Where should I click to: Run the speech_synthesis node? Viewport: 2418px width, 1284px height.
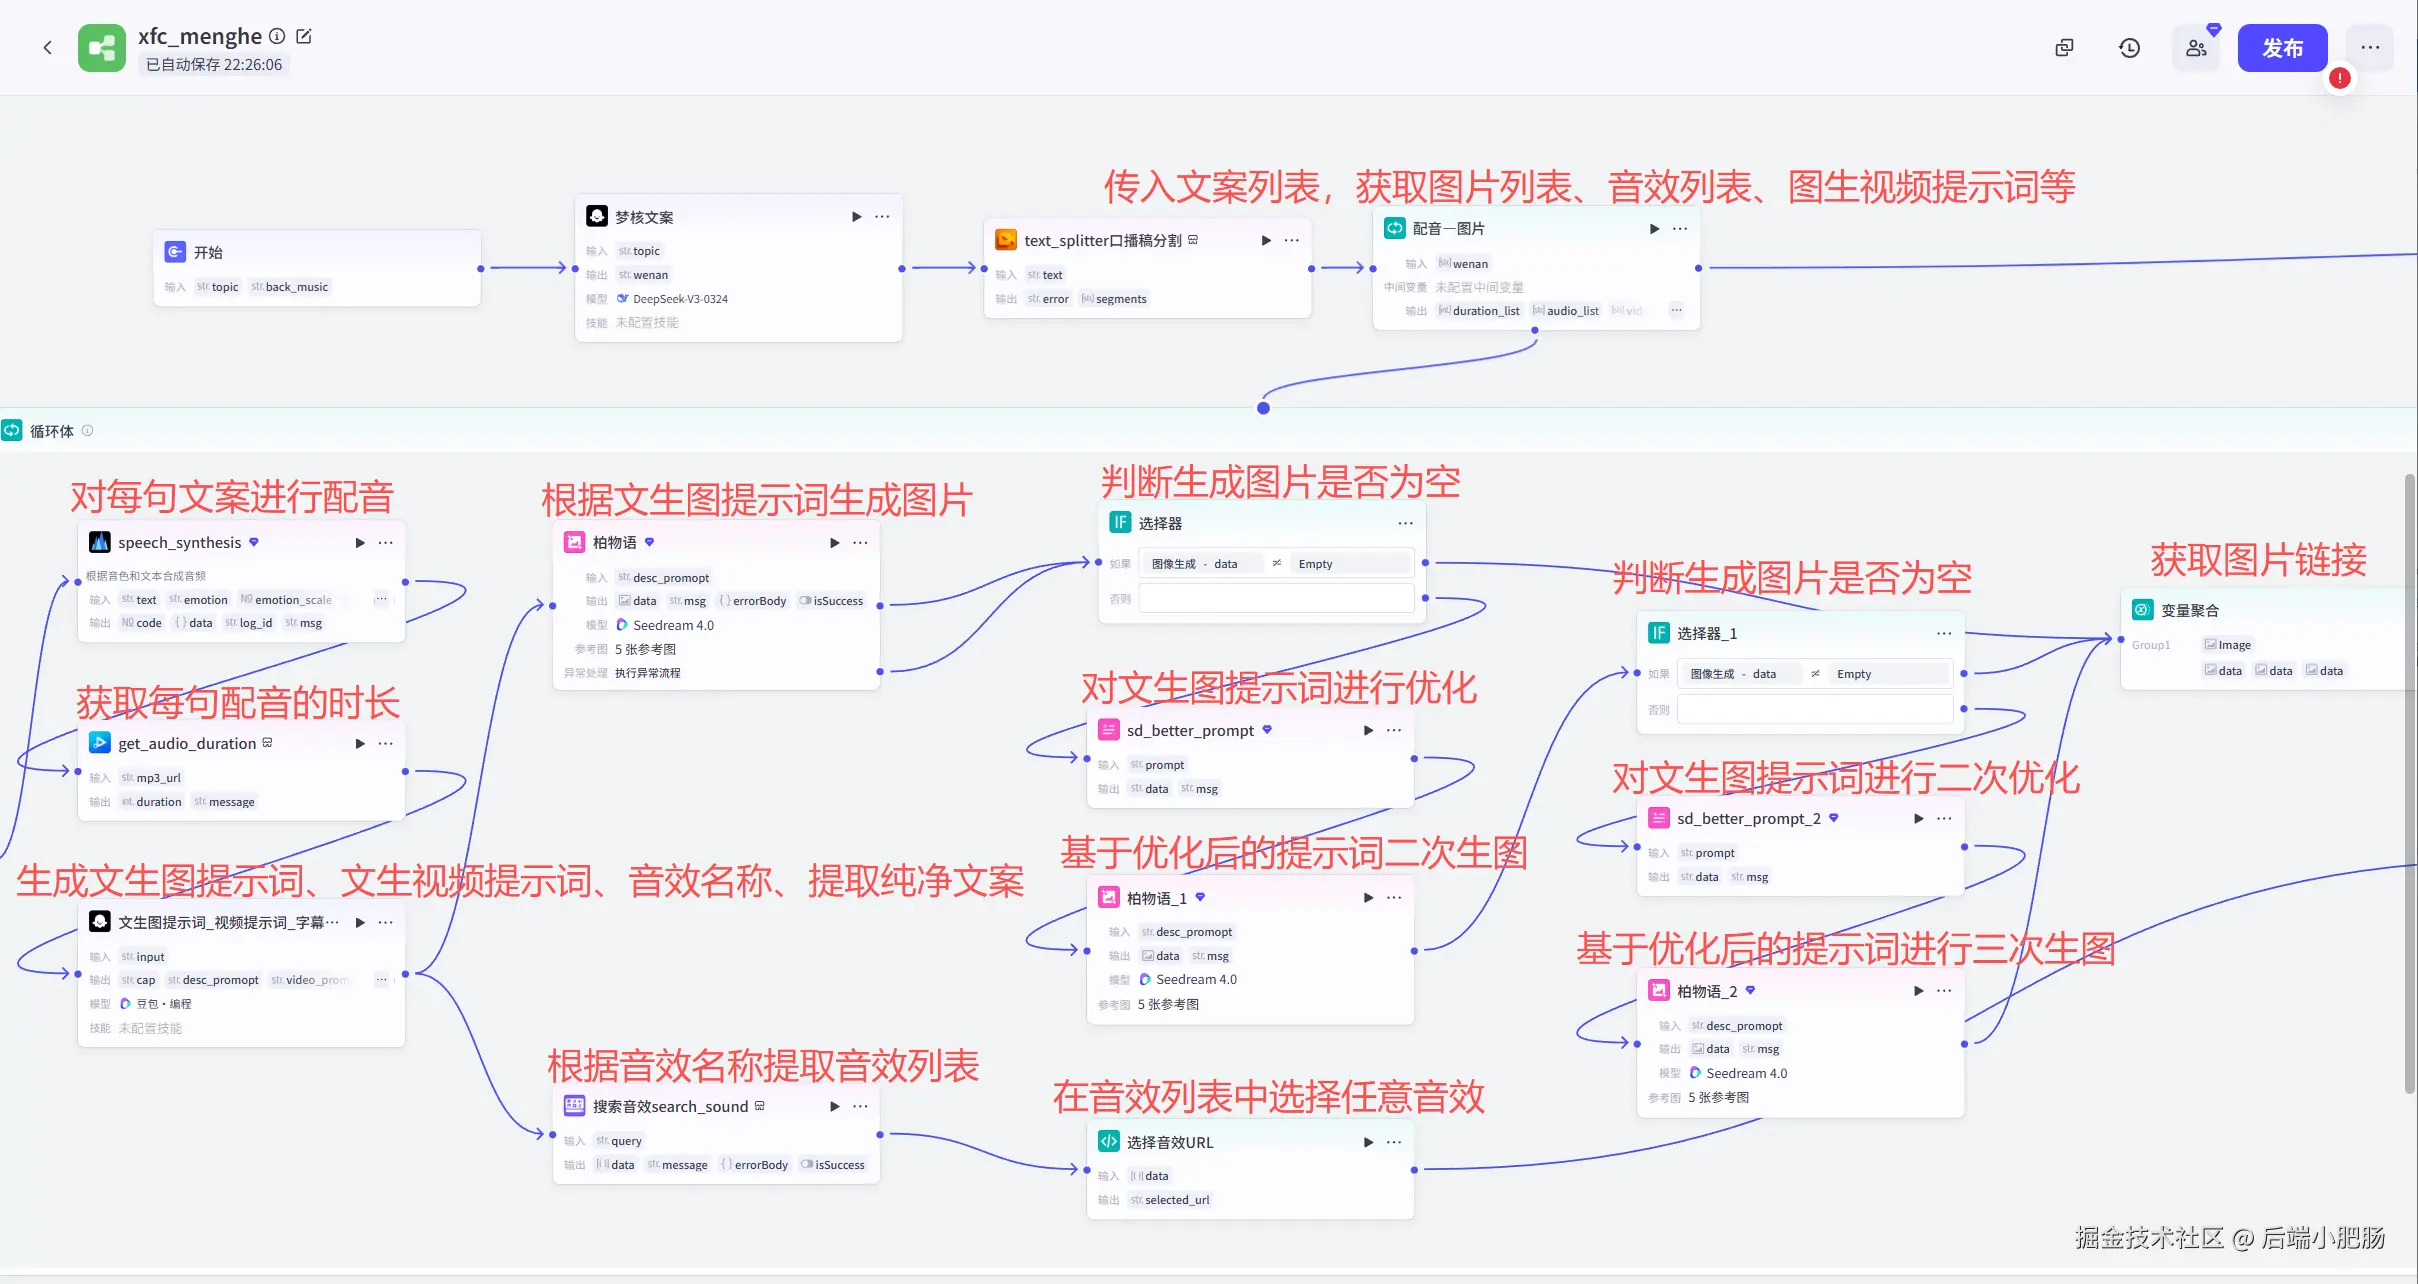point(360,543)
